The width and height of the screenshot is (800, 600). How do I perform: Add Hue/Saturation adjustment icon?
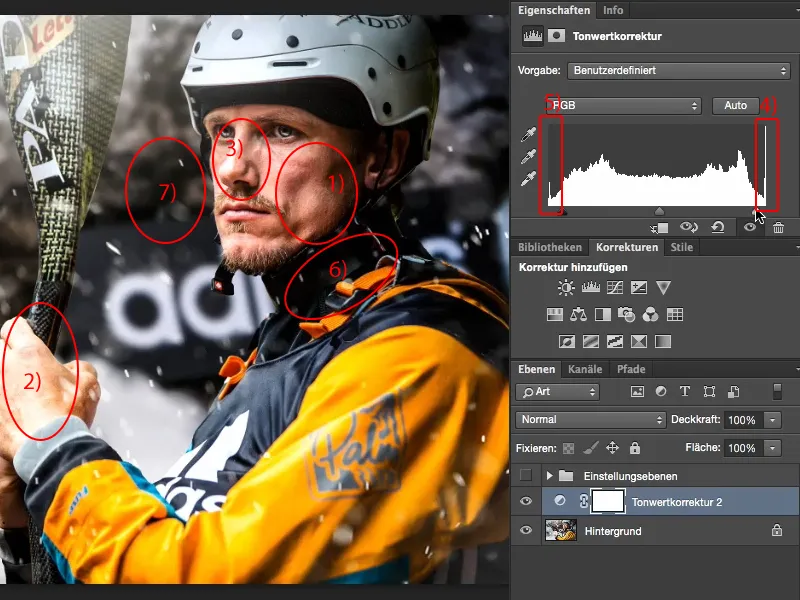point(555,315)
